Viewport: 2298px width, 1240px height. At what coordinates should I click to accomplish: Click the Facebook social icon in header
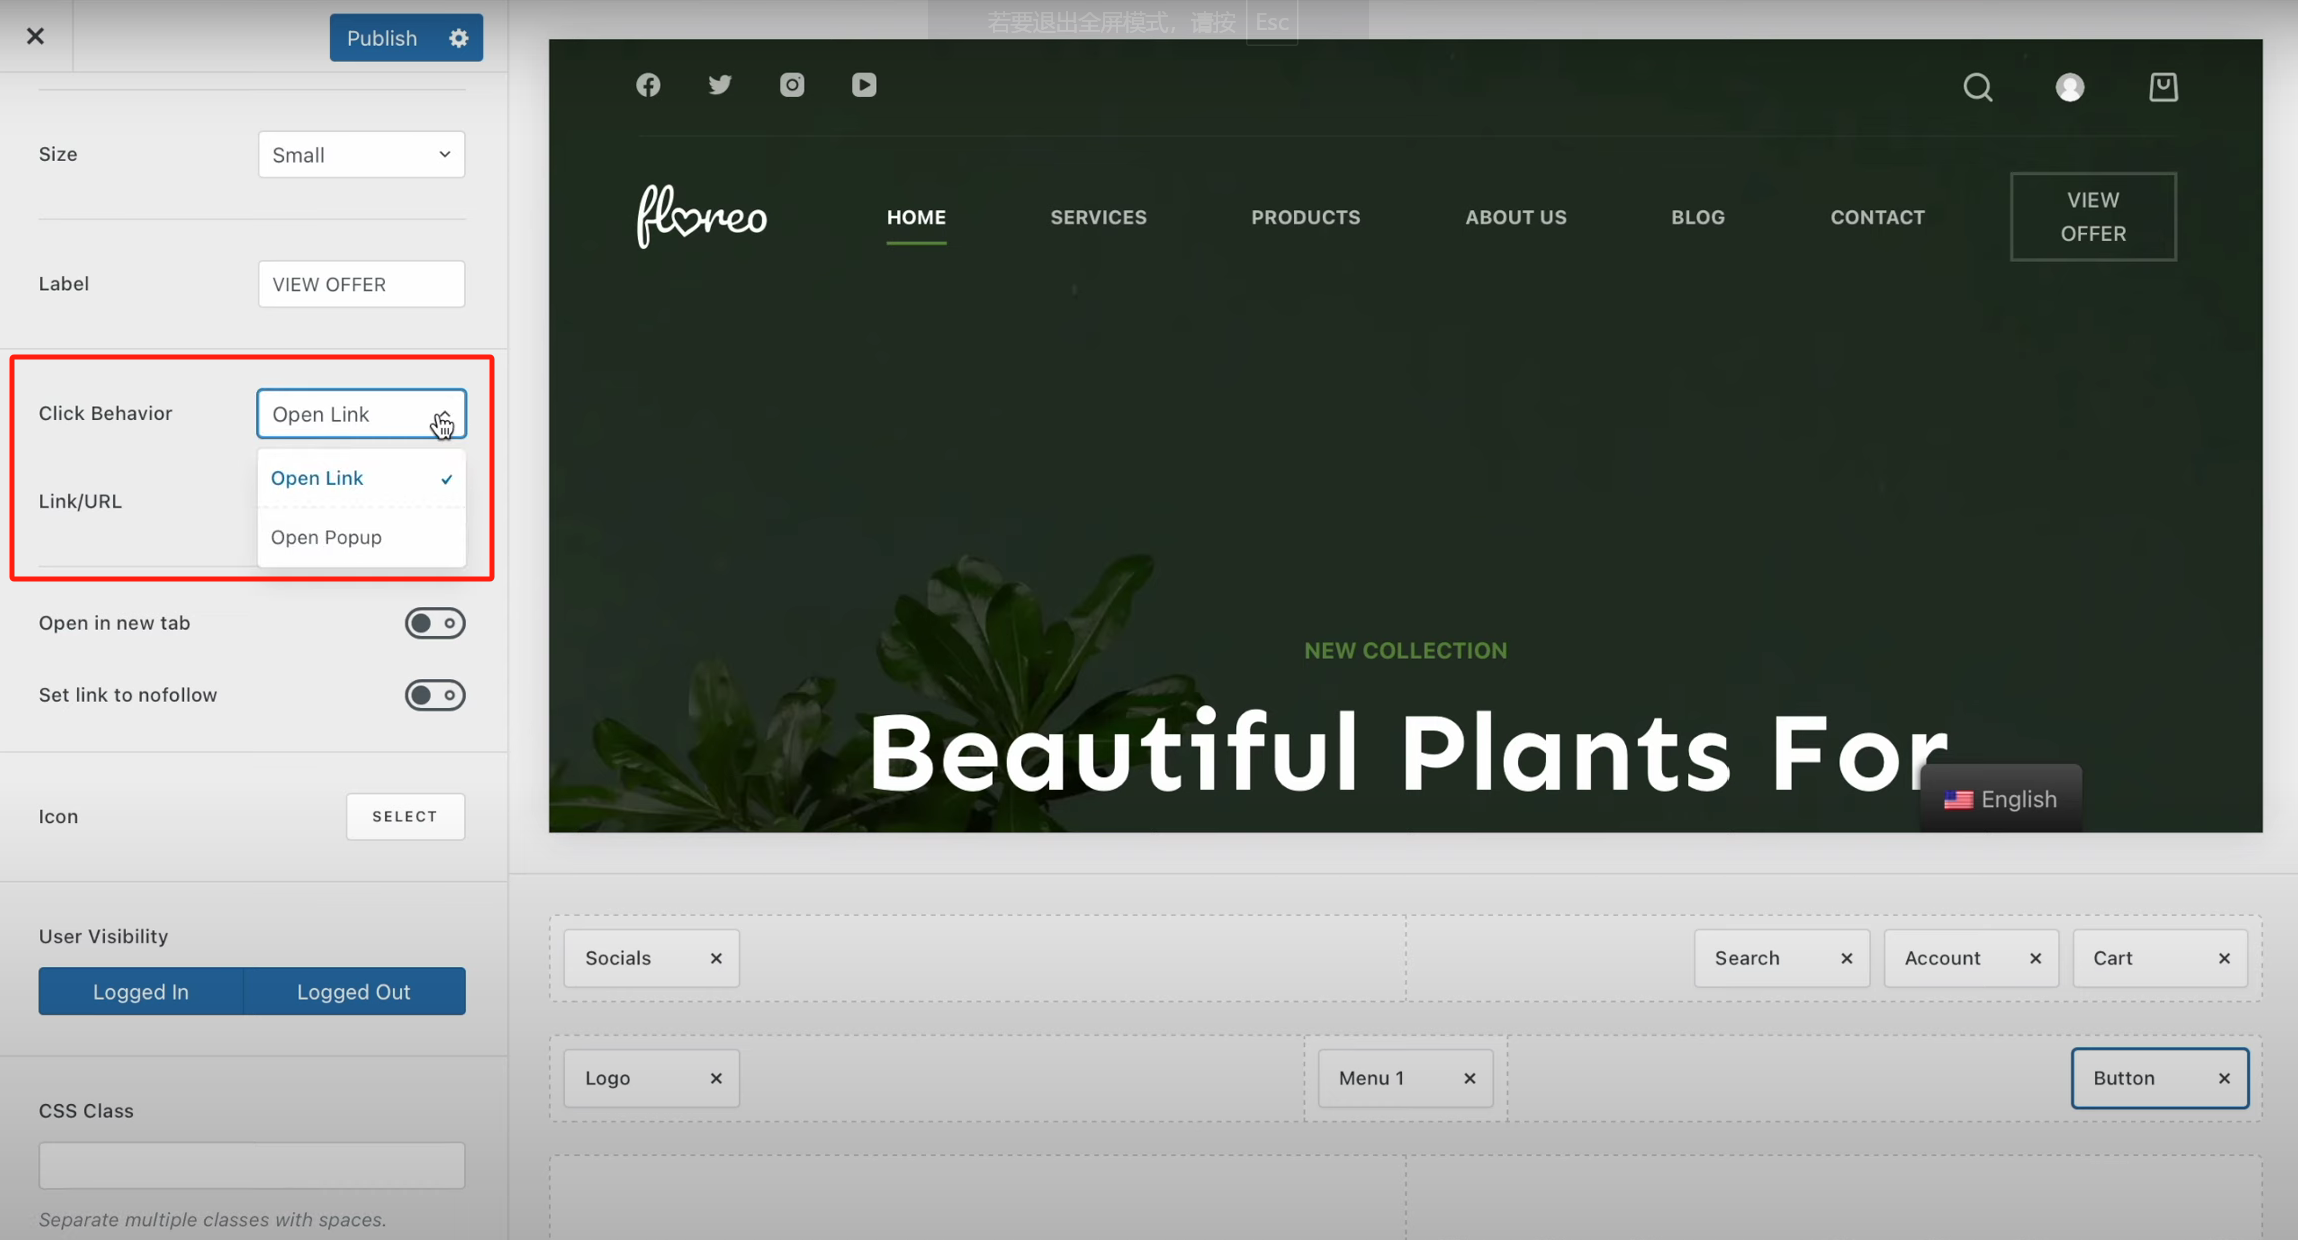coord(648,85)
